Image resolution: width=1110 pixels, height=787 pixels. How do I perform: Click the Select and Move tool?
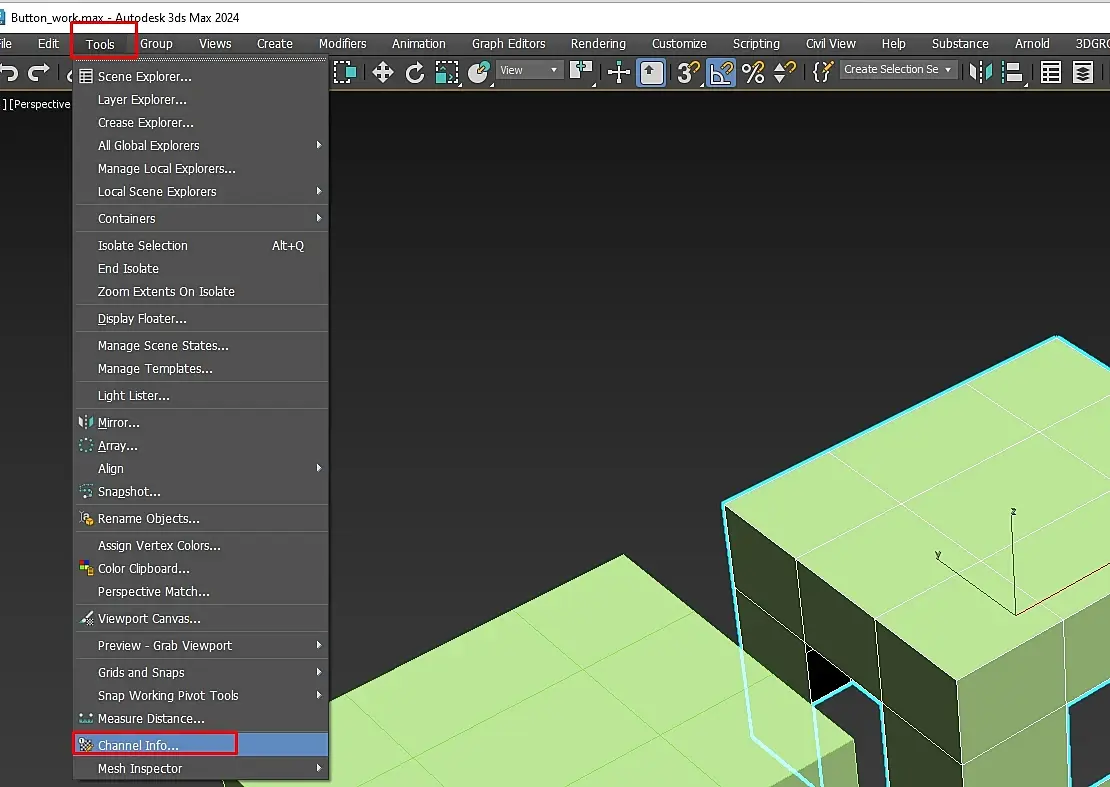coord(383,72)
